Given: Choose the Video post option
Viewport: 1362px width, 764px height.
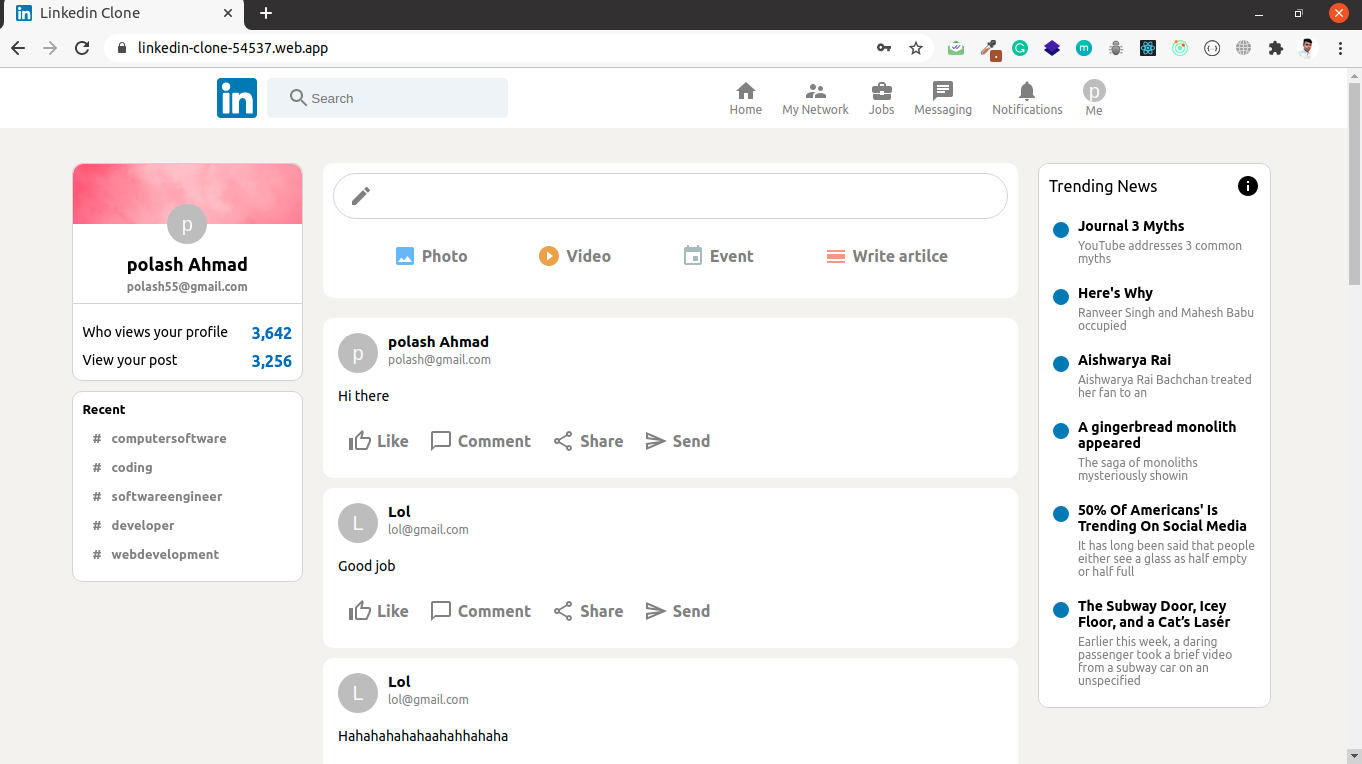Looking at the screenshot, I should click(575, 256).
